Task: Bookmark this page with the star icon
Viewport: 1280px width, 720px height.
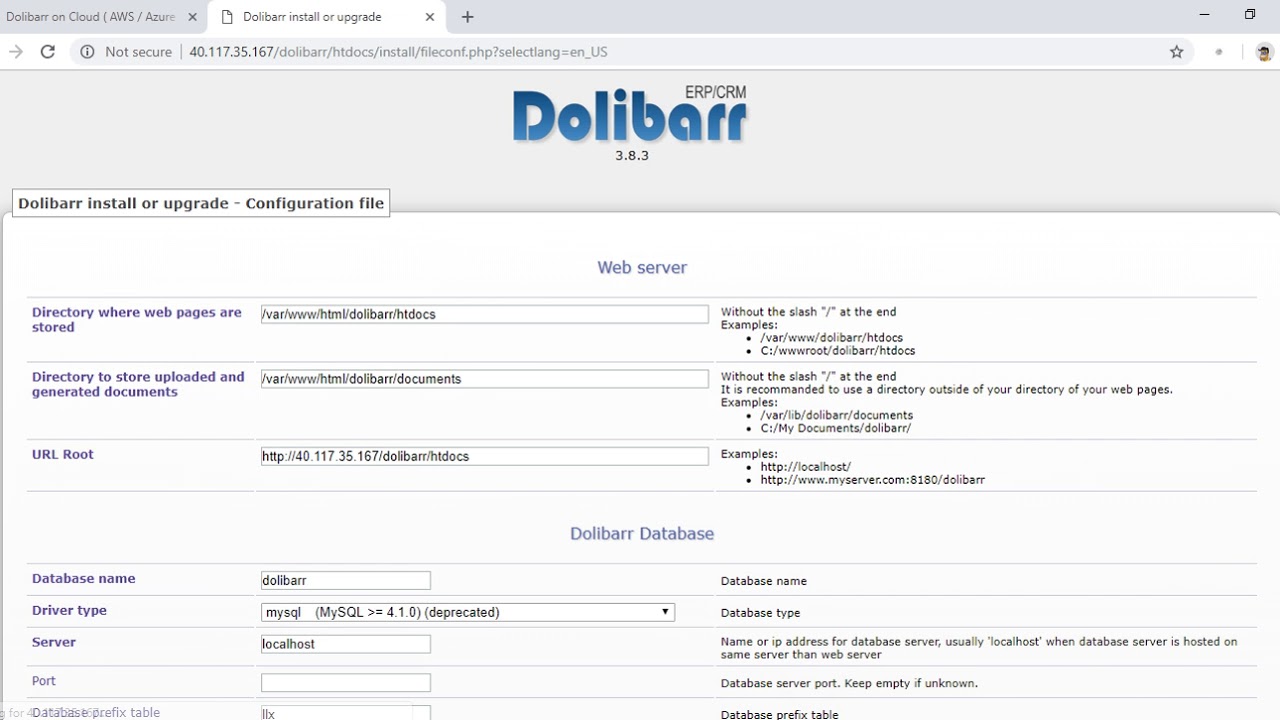Action: coord(1176,52)
